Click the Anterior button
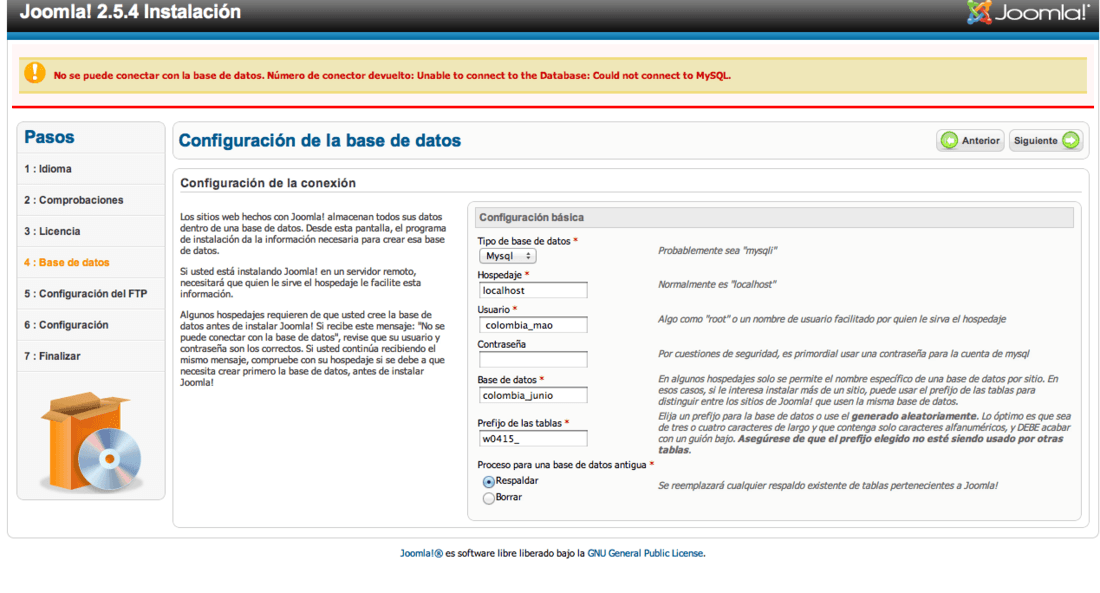Image resolution: width=1100 pixels, height=593 pixels. point(970,140)
